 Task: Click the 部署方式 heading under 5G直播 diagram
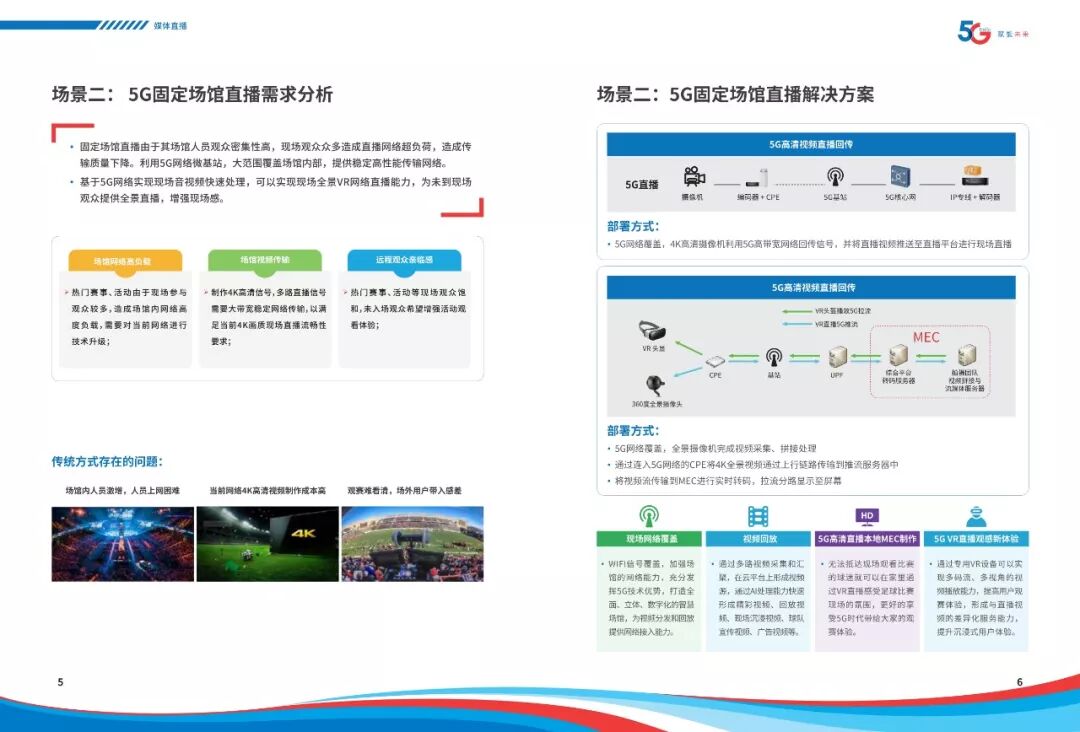pyautogui.click(x=633, y=226)
